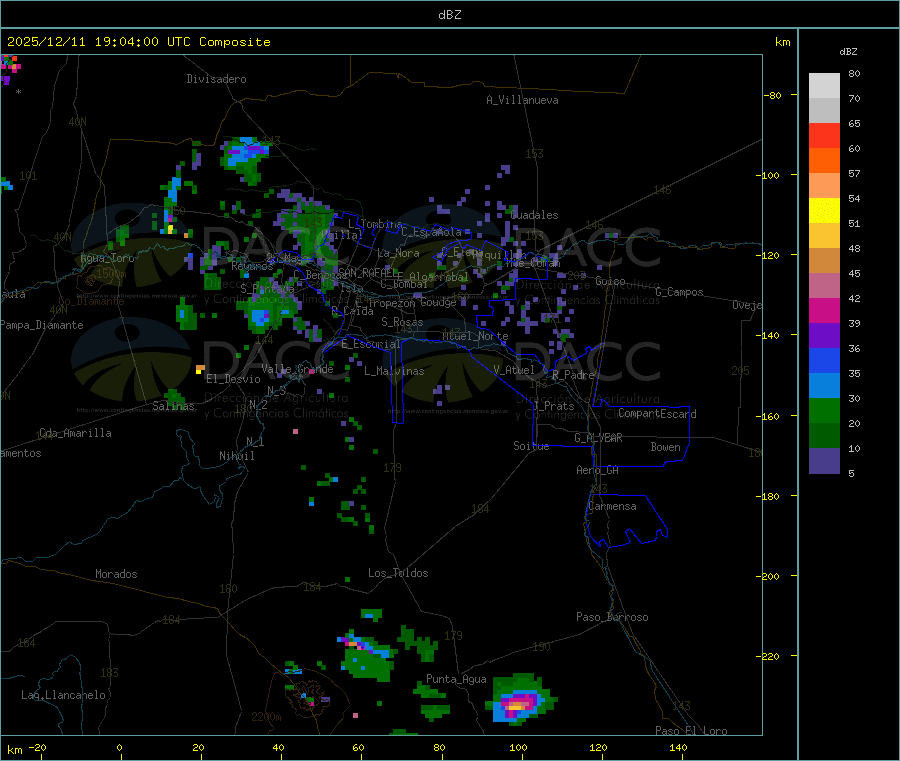This screenshot has height=761, width=900.
Task: Click the -80 value on the vertical km axis
Action: pyautogui.click(x=773, y=95)
